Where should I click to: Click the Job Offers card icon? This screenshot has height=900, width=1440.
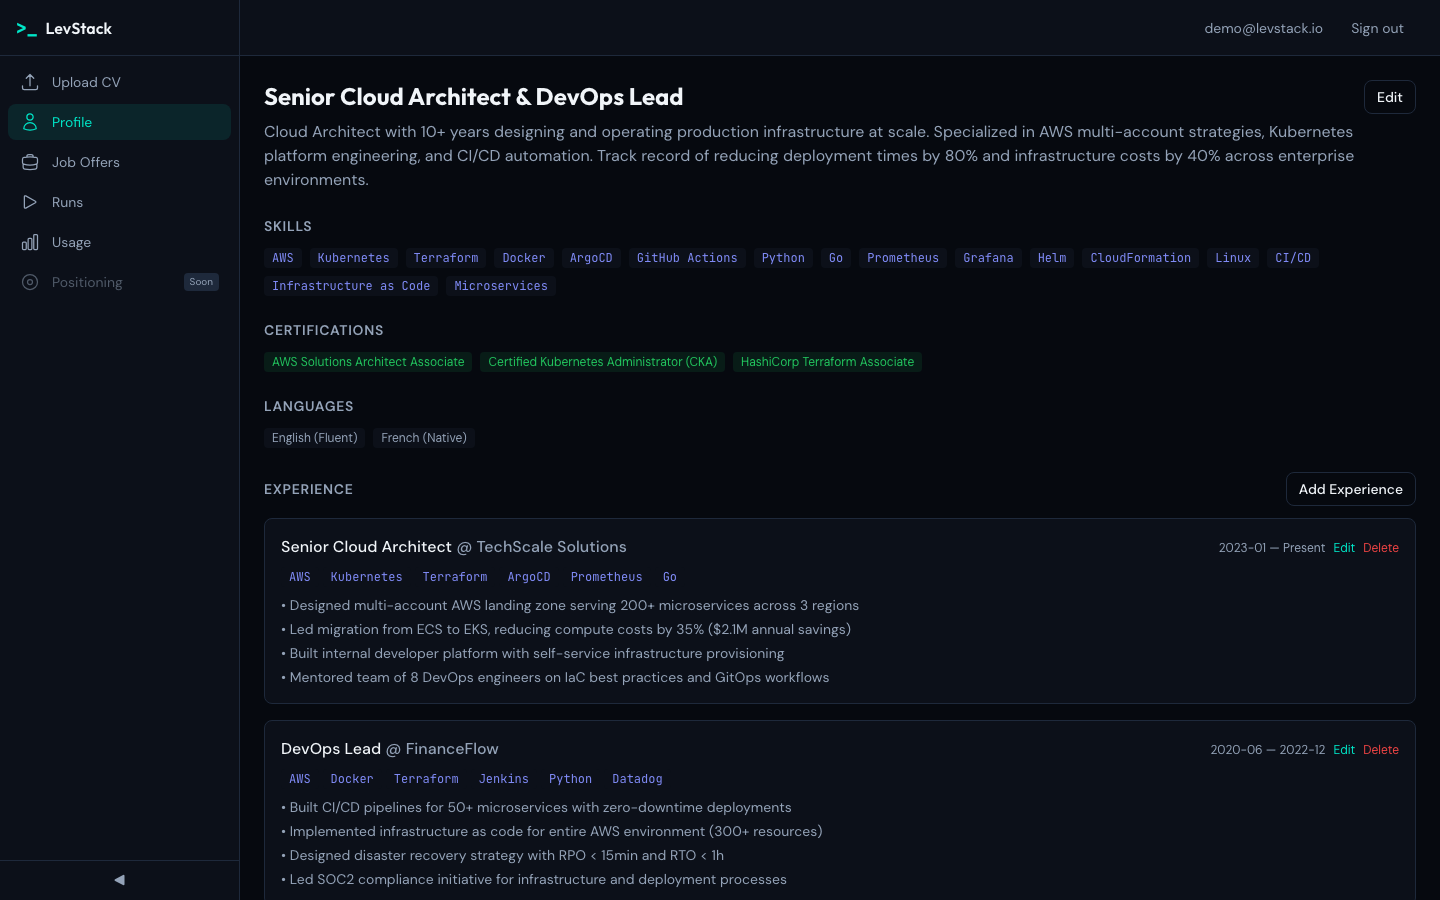(x=31, y=161)
